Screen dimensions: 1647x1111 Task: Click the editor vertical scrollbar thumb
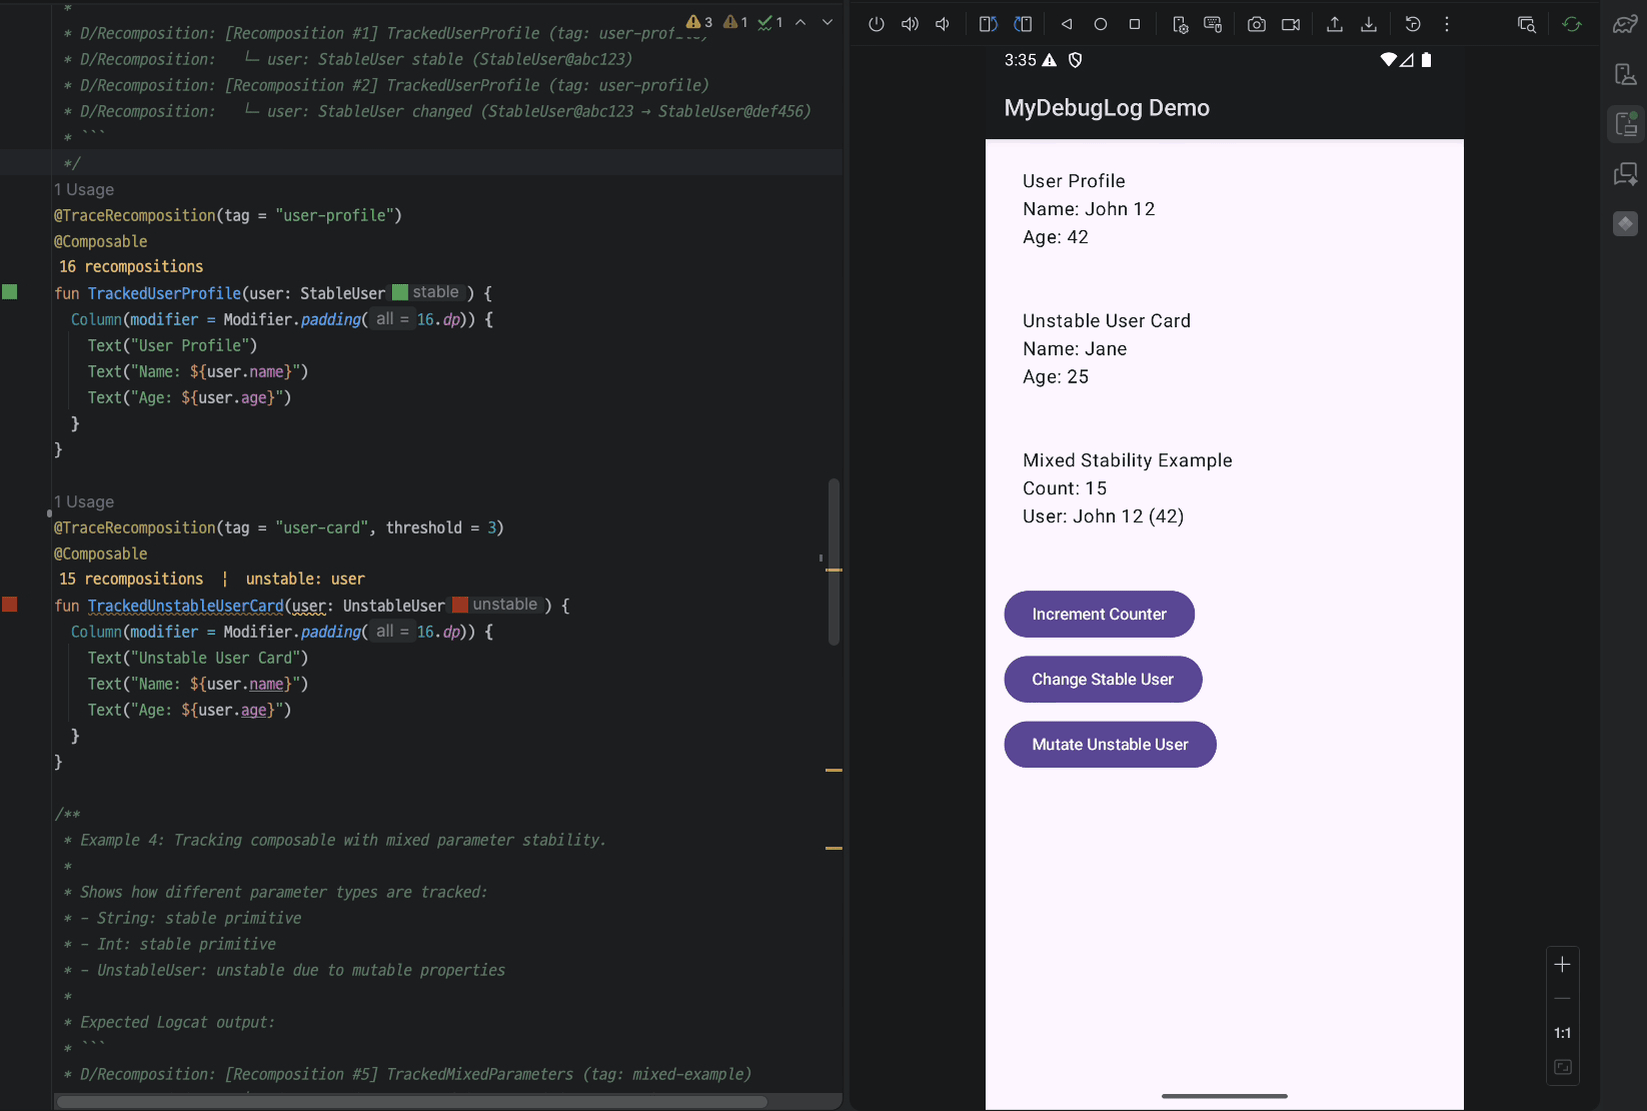coord(834,562)
